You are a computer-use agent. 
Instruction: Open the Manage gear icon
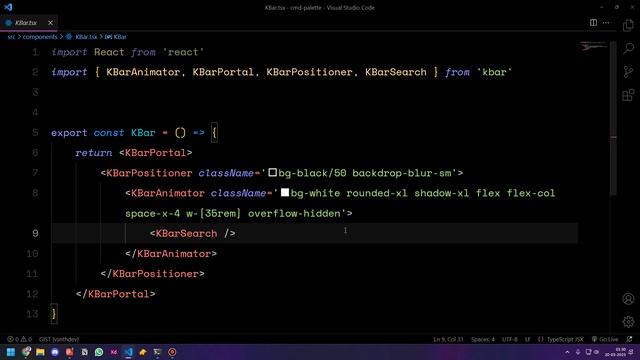pyautogui.click(x=628, y=322)
